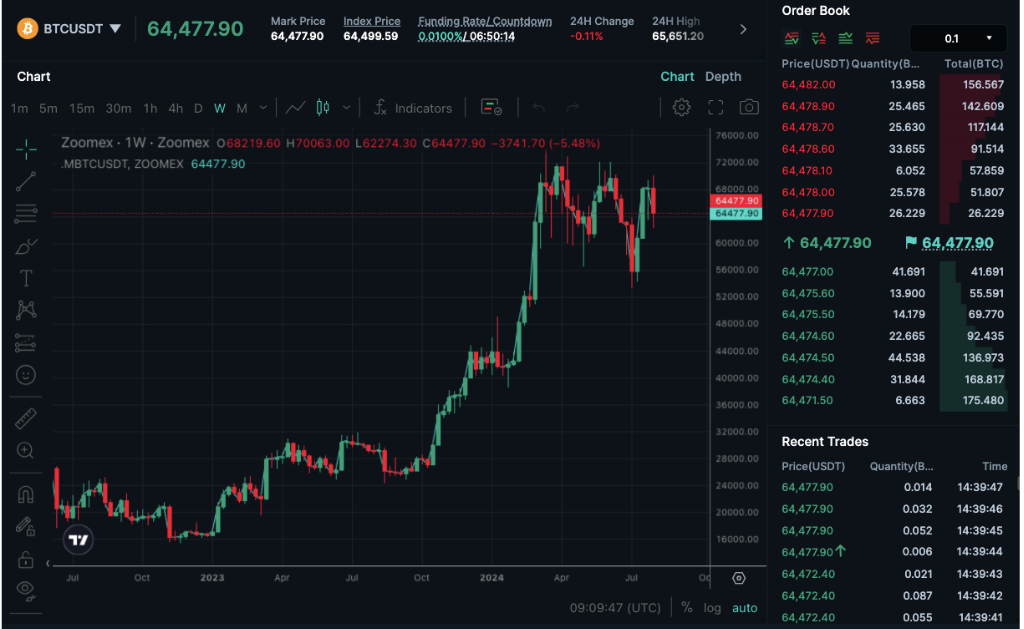Select the D daily timeframe

pyautogui.click(x=198, y=108)
